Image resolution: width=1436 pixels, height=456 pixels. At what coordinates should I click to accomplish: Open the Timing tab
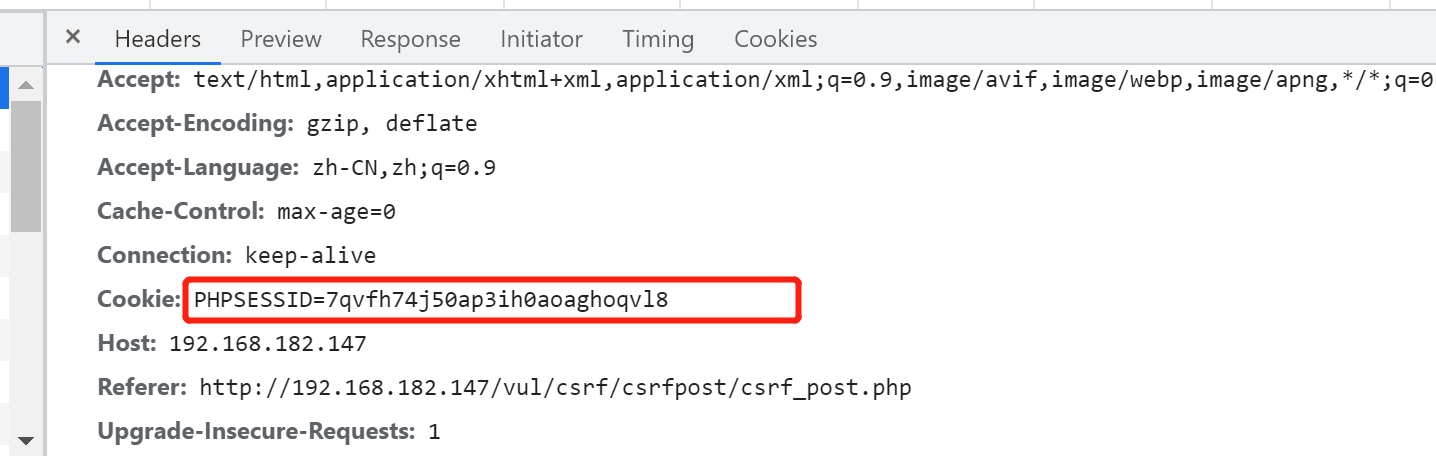[x=657, y=39]
